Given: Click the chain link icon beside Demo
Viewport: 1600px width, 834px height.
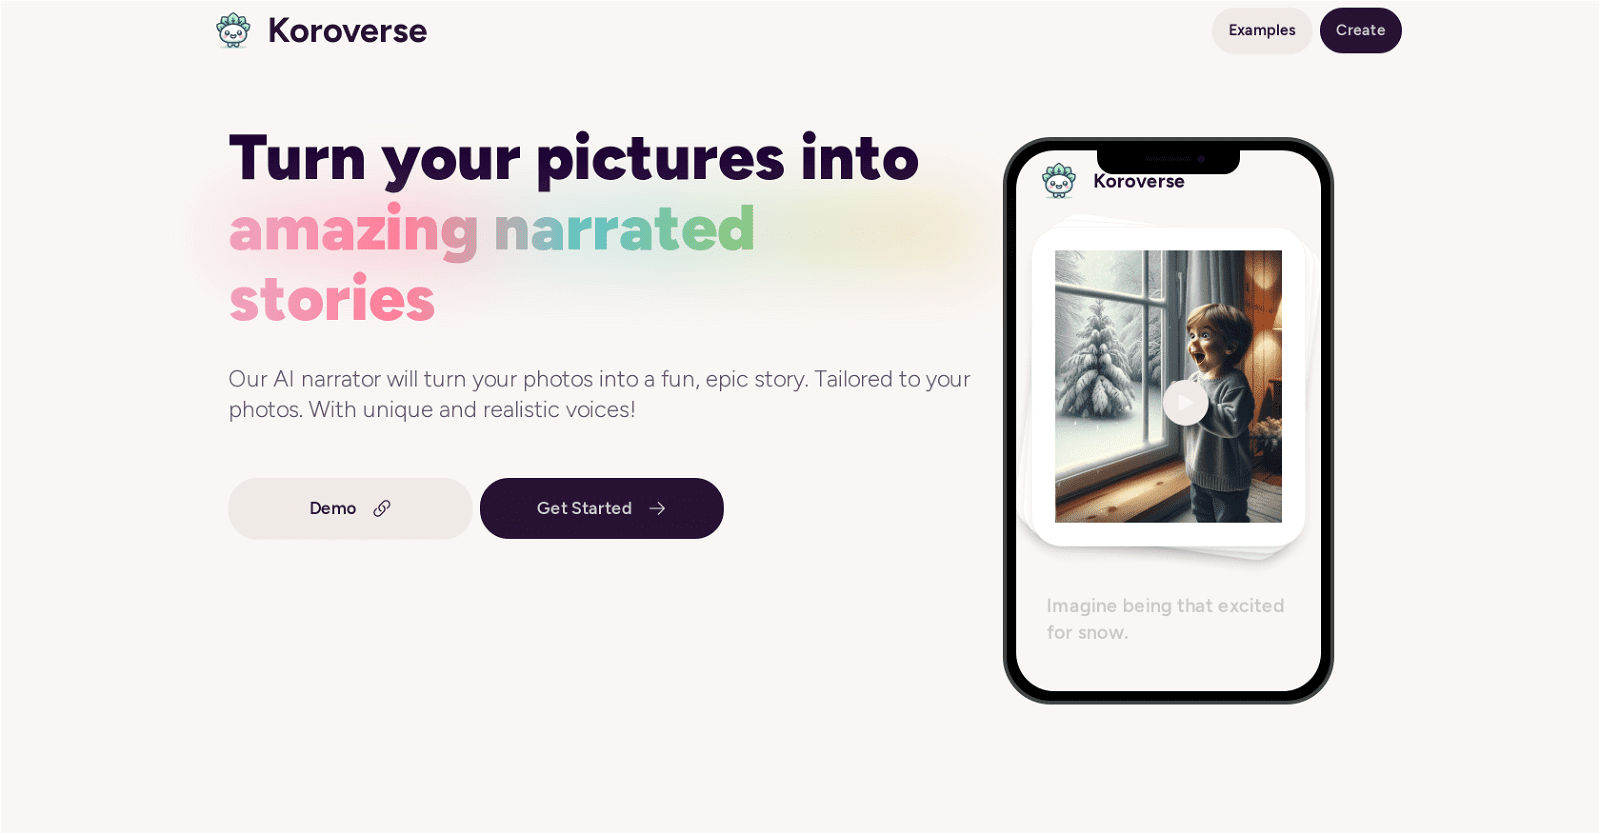Looking at the screenshot, I should (382, 508).
